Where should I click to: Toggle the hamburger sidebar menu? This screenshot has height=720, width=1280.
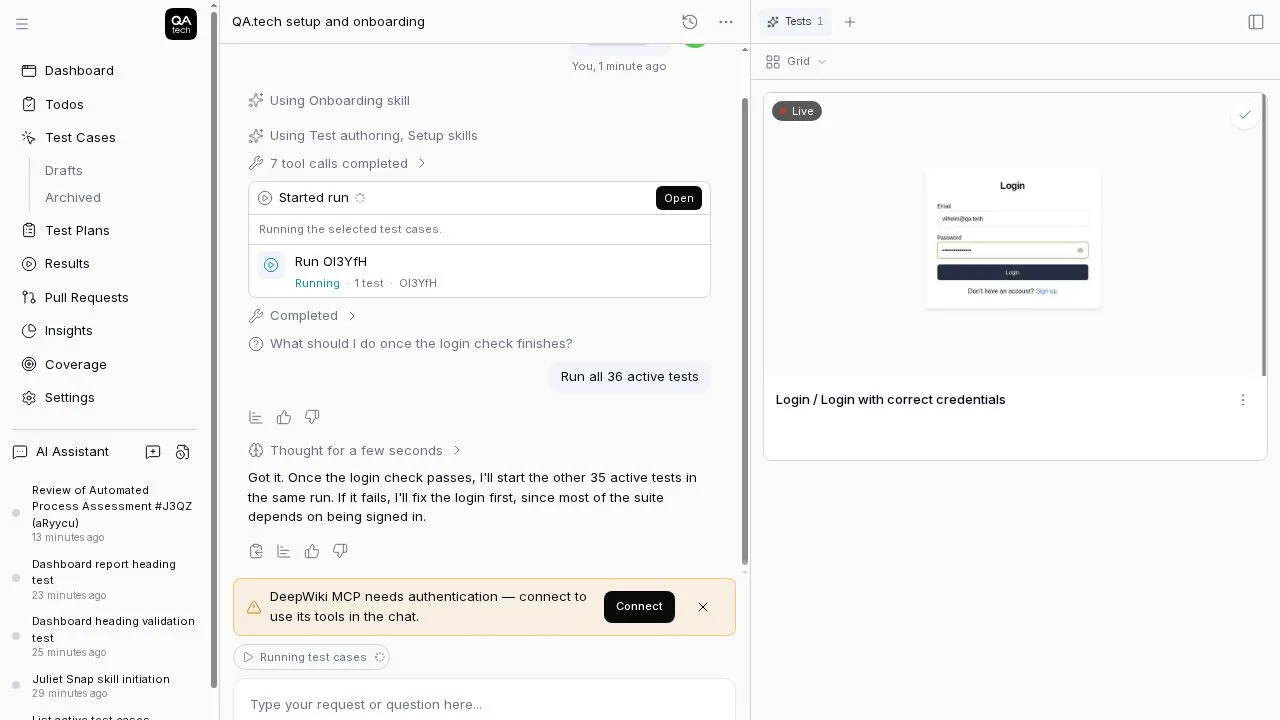click(x=22, y=24)
